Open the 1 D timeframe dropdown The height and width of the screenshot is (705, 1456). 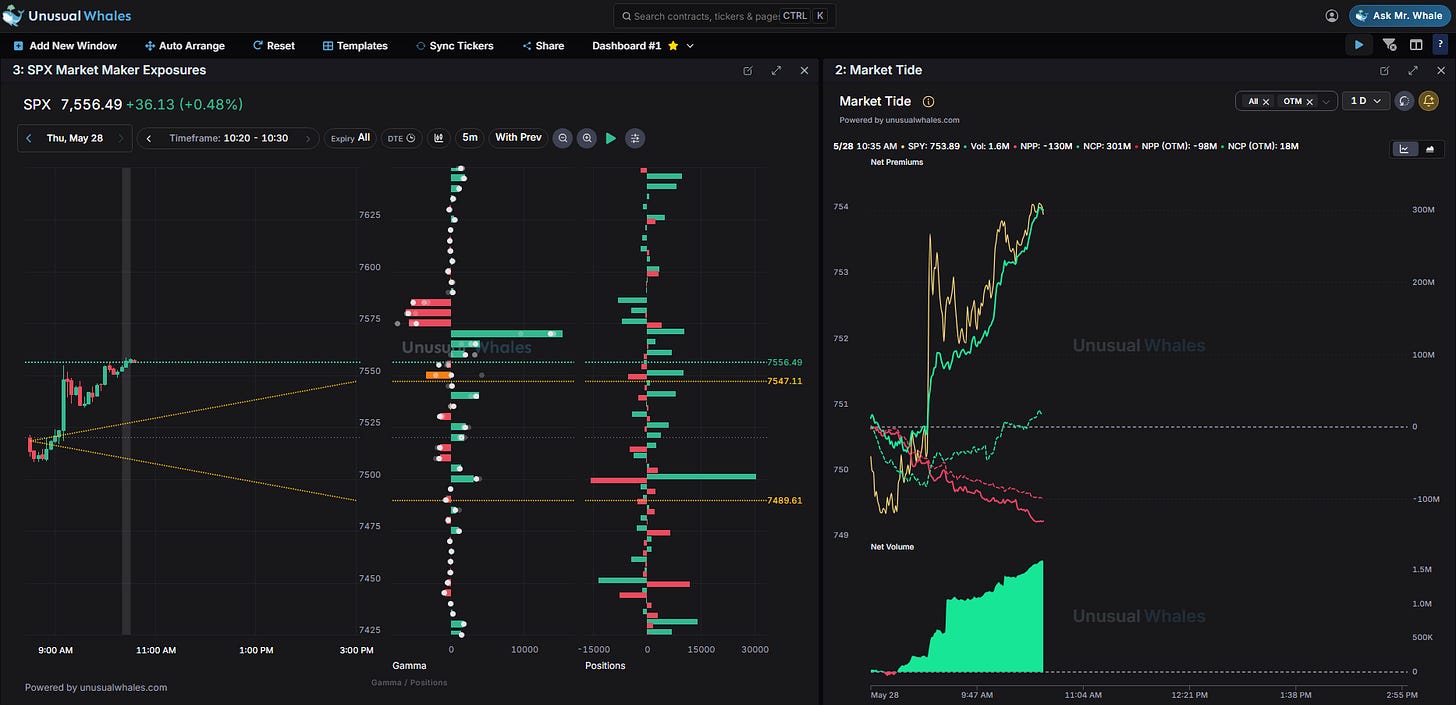point(1366,101)
